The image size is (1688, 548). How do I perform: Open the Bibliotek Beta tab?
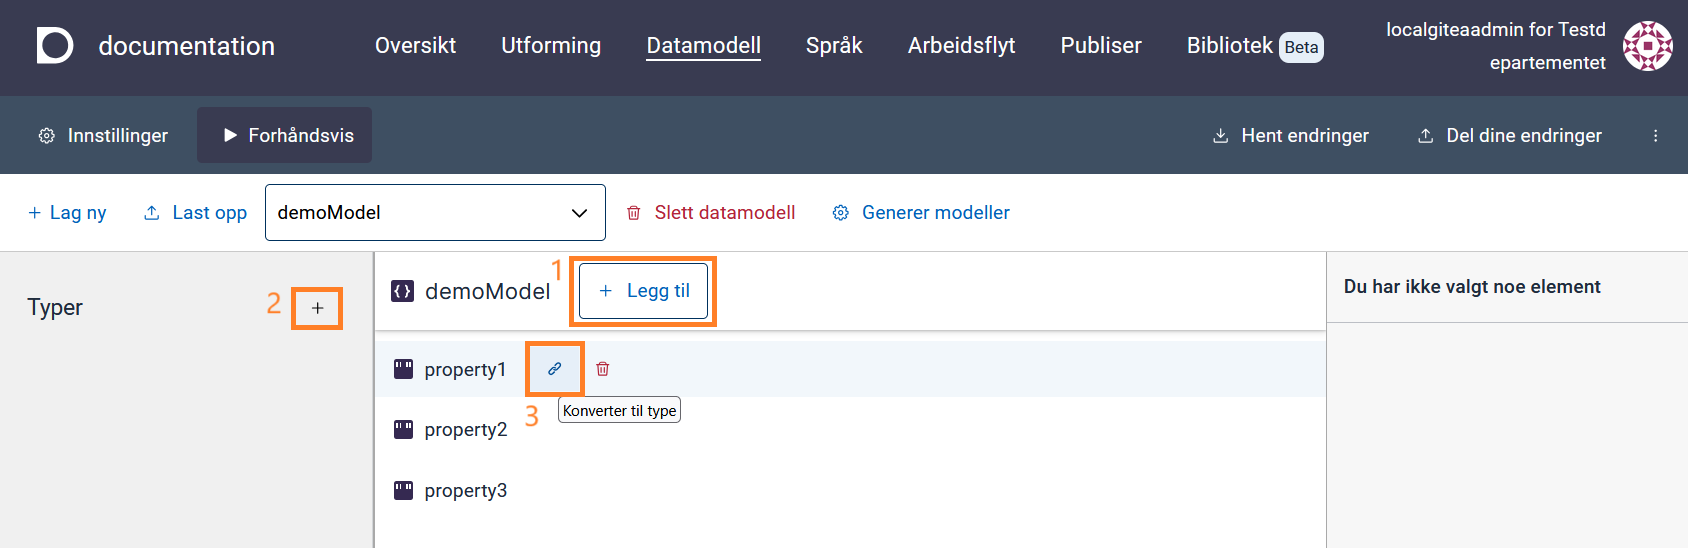coord(1254,46)
